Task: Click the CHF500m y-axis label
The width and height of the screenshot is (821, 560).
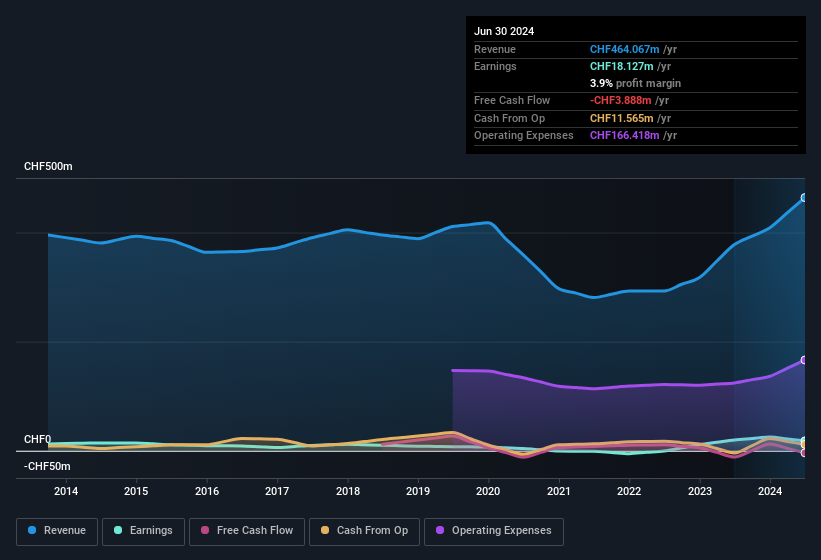Action: click(x=48, y=167)
